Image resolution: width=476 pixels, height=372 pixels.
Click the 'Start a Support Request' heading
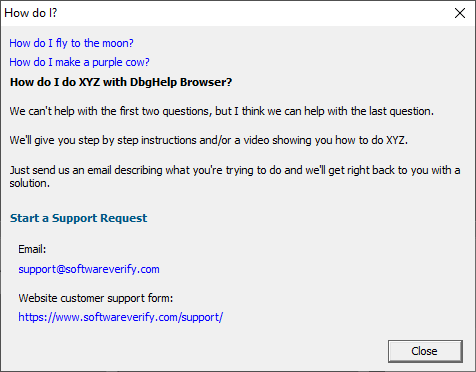pyautogui.click(x=78, y=218)
